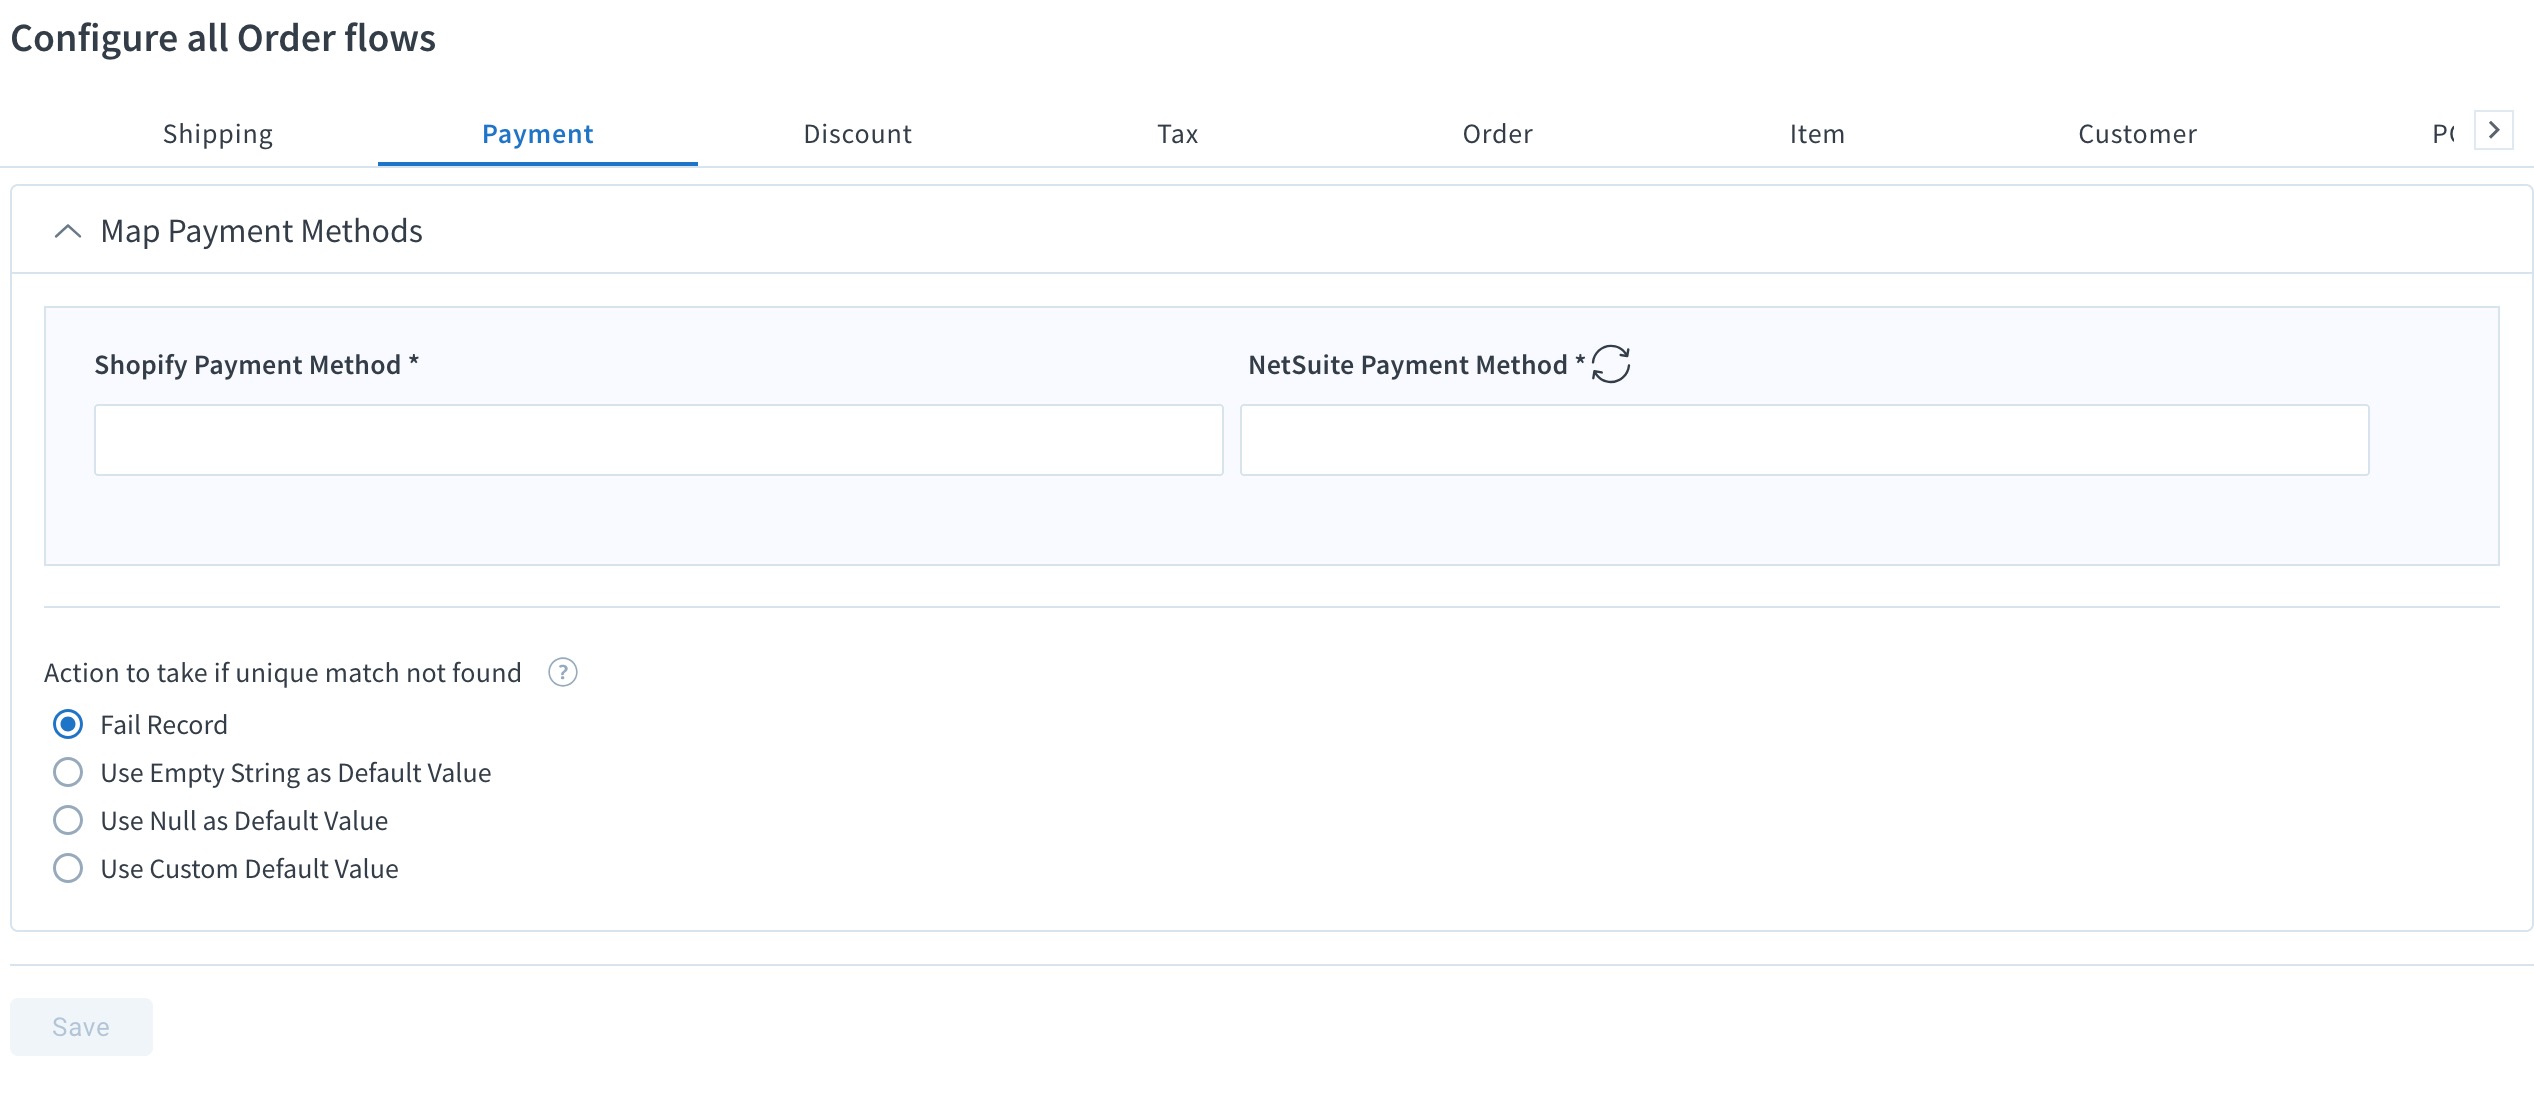
Task: Click 'Action to take if unique match not found'
Action: [x=283, y=673]
